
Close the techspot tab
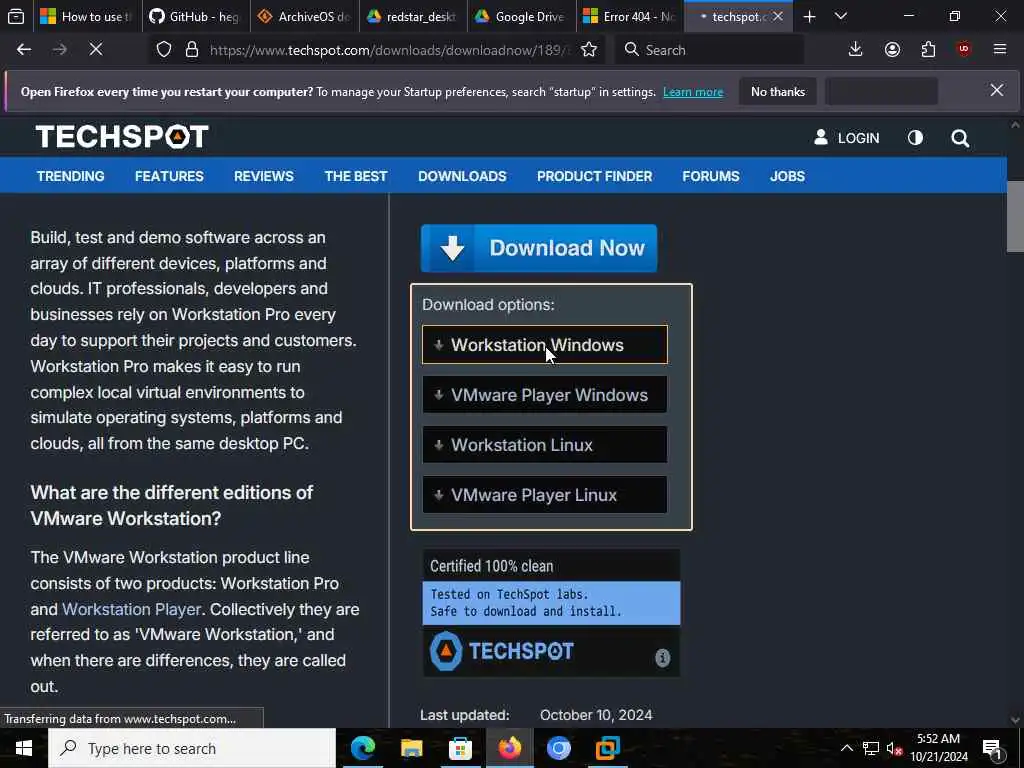pos(778,16)
